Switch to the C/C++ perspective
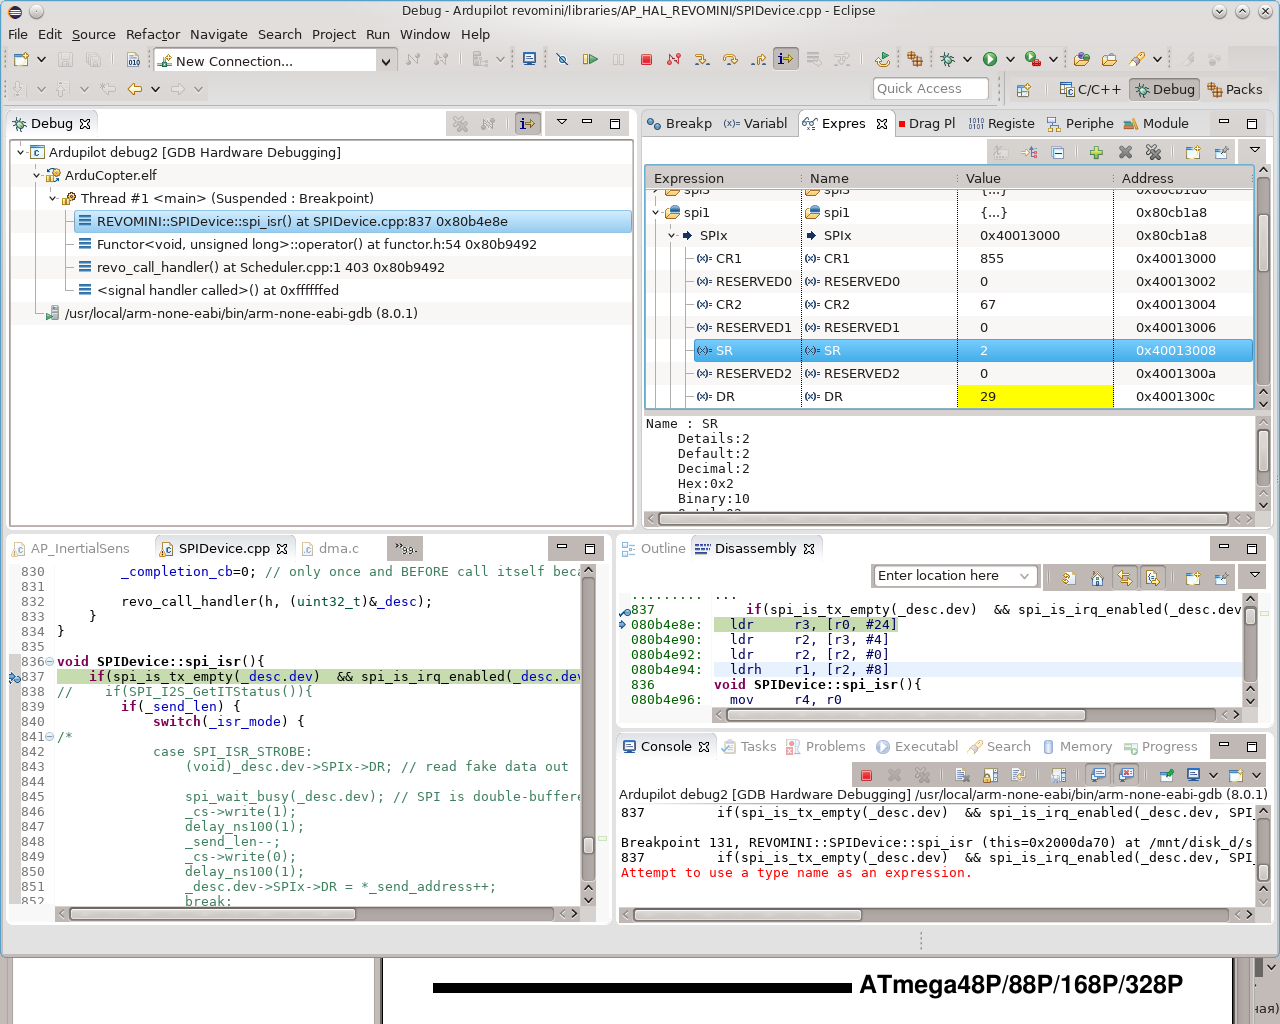1280x1024 pixels. (x=1090, y=89)
